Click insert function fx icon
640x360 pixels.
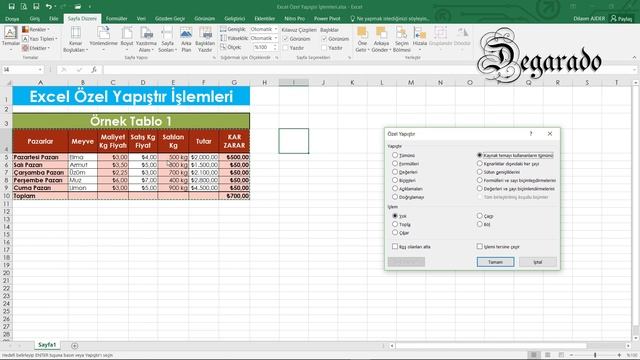coord(94,70)
